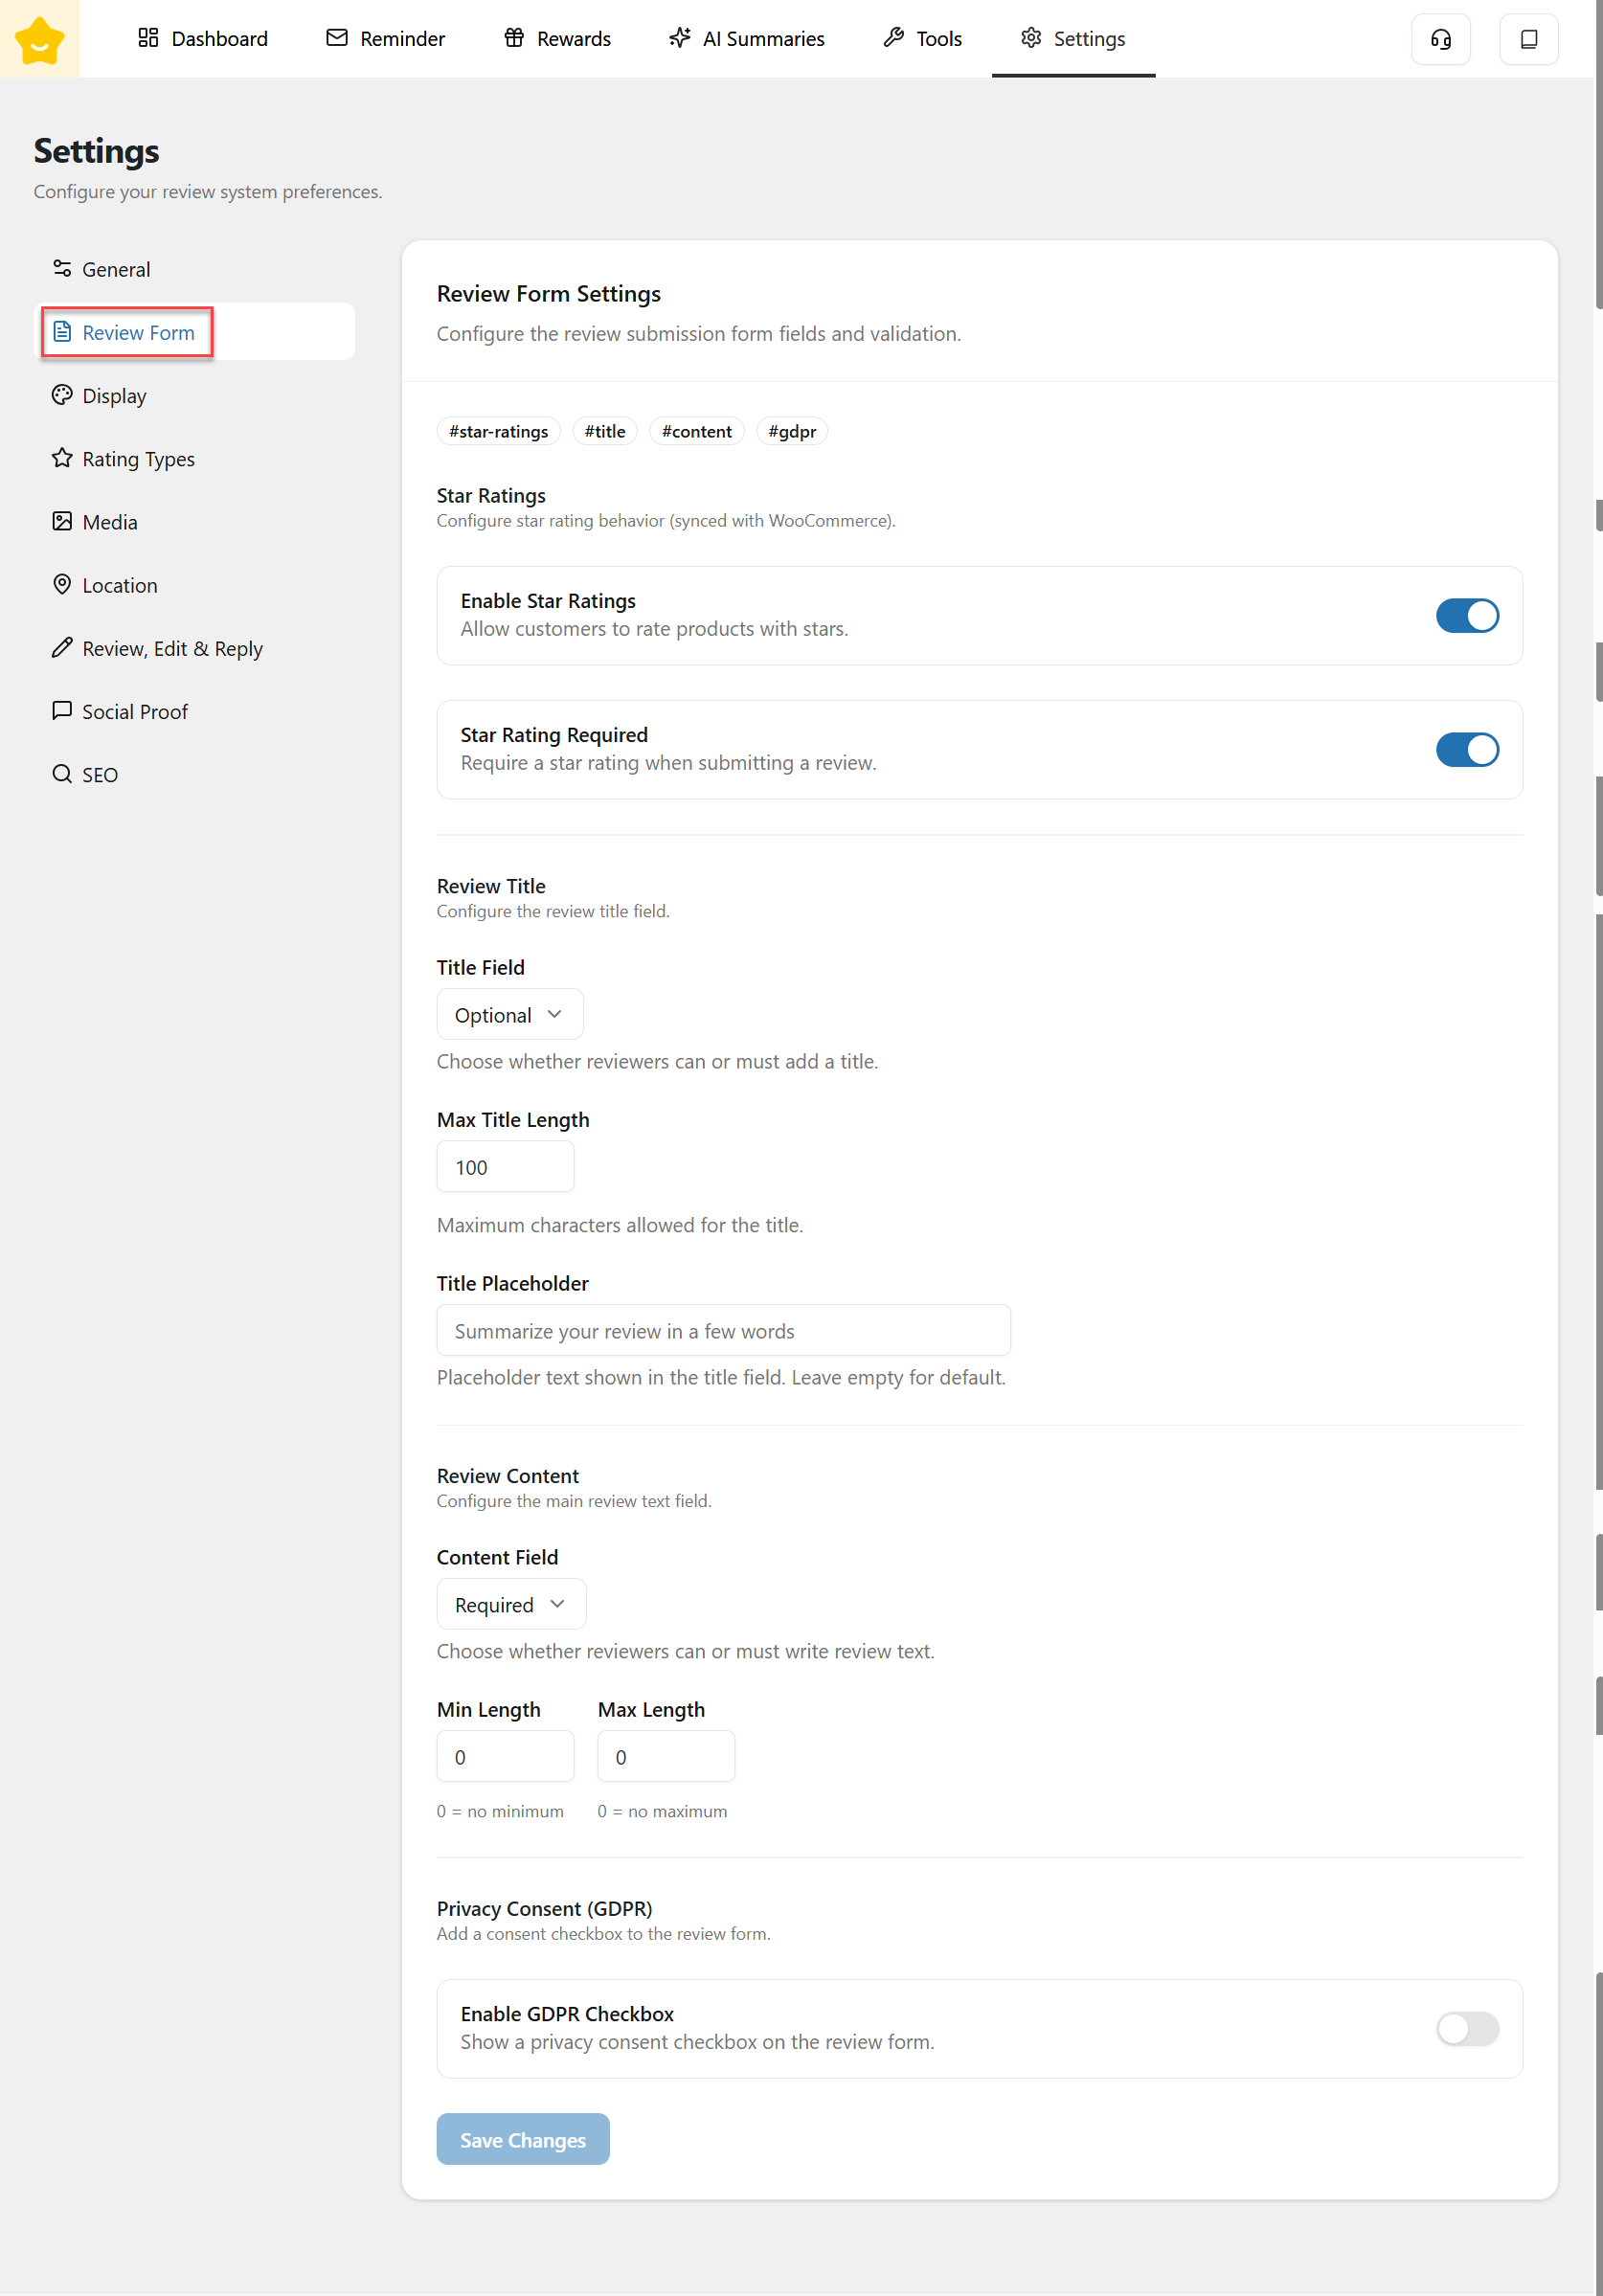Open Display settings with palette icon
This screenshot has width=1603, height=2296.
click(x=62, y=395)
